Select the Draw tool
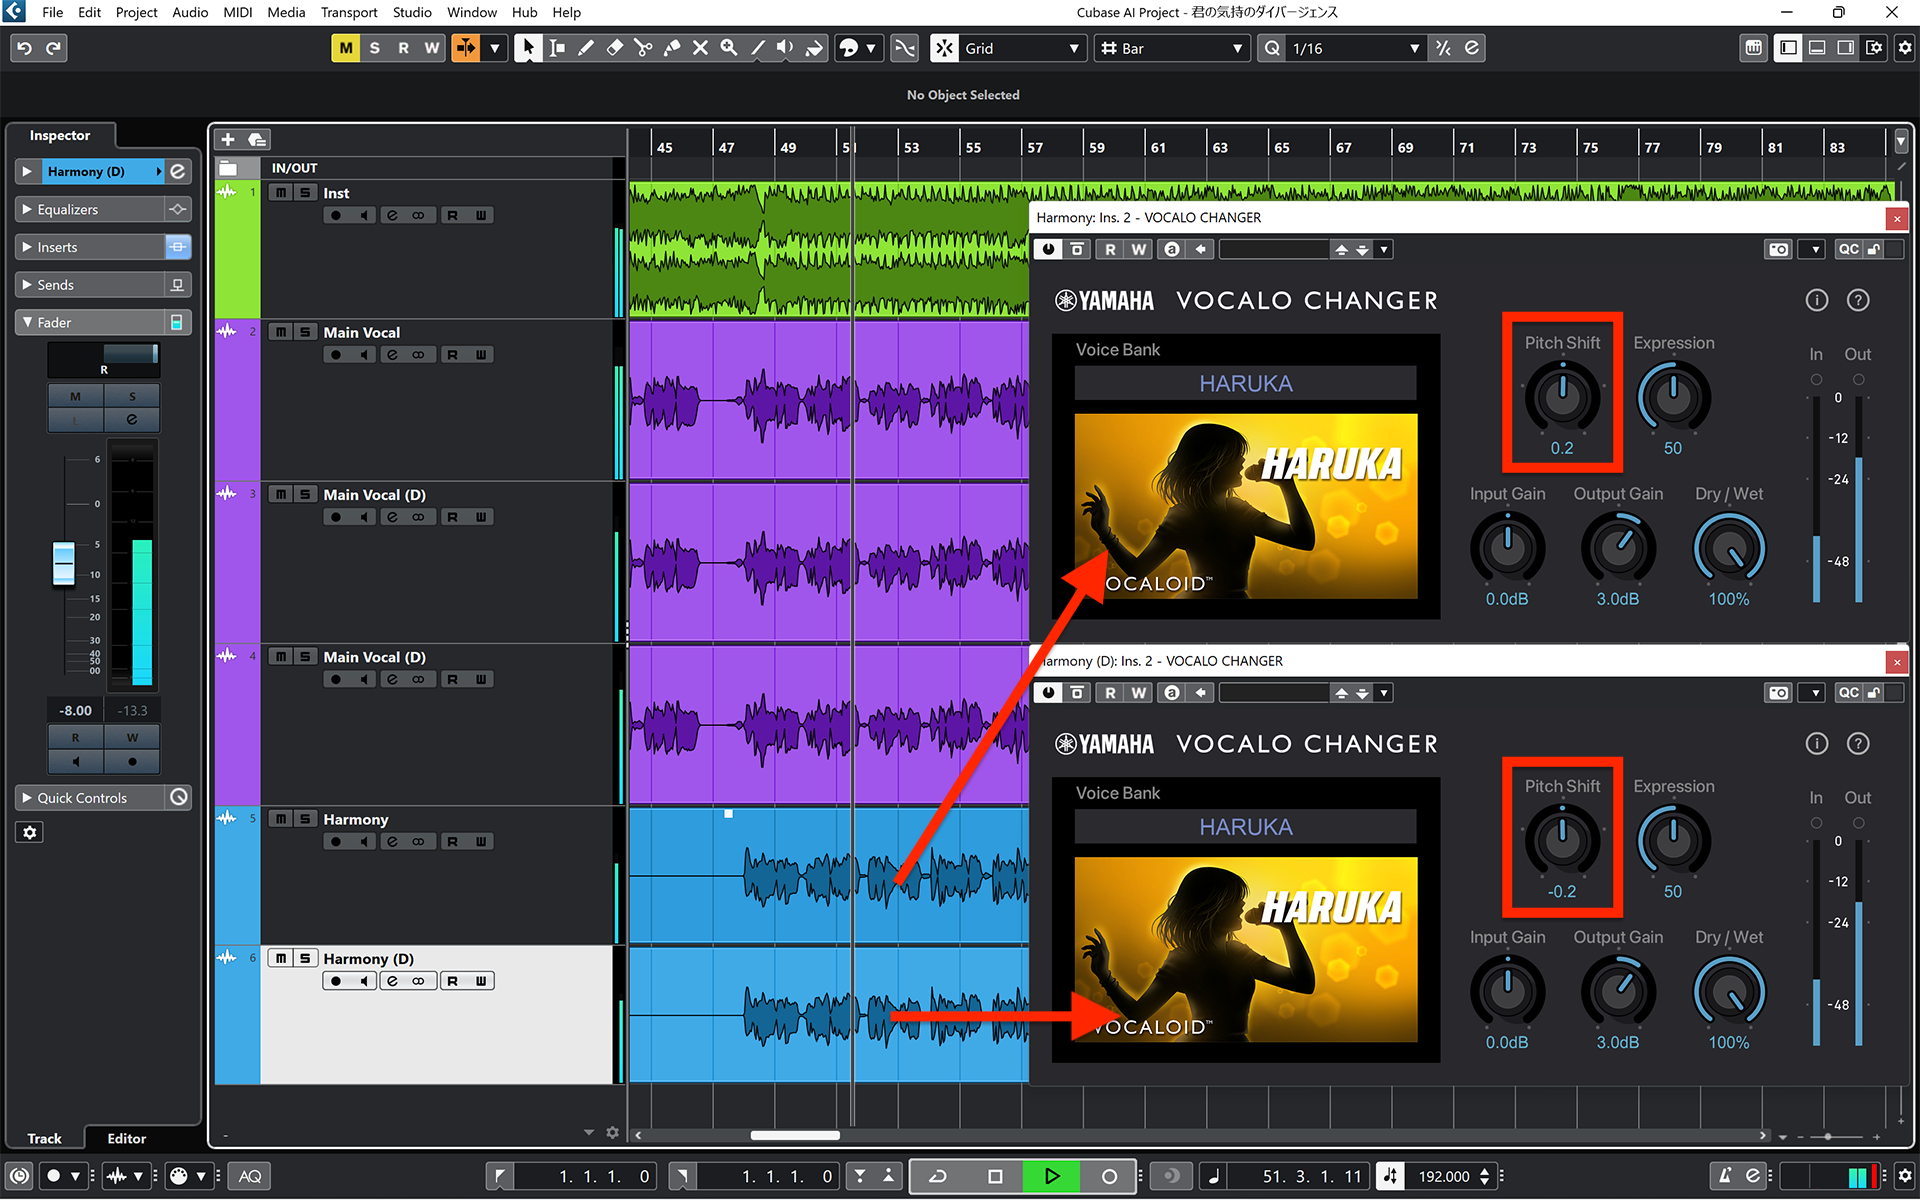Image resolution: width=1920 pixels, height=1200 pixels. point(586,47)
